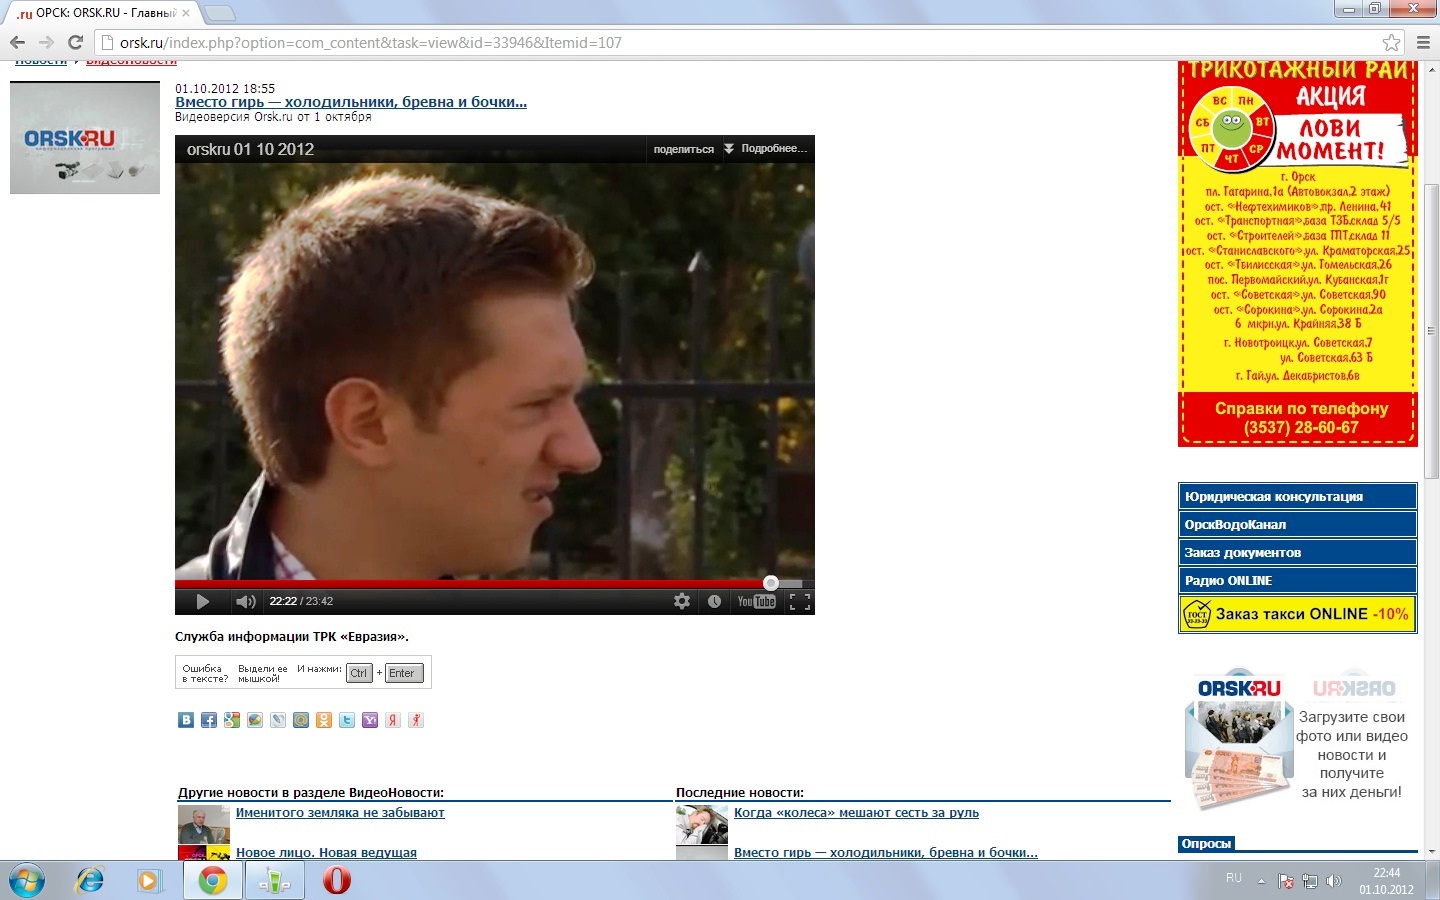This screenshot has height=900, width=1440.
Task: Open the Windows Start menu
Action: tap(25, 881)
